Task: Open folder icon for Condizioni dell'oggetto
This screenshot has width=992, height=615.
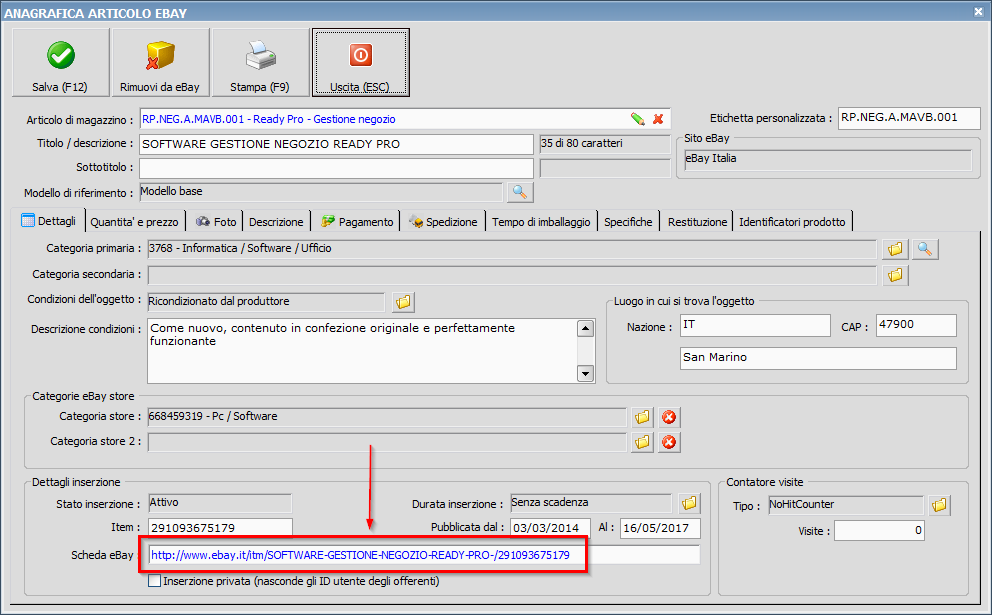Action: 403,302
